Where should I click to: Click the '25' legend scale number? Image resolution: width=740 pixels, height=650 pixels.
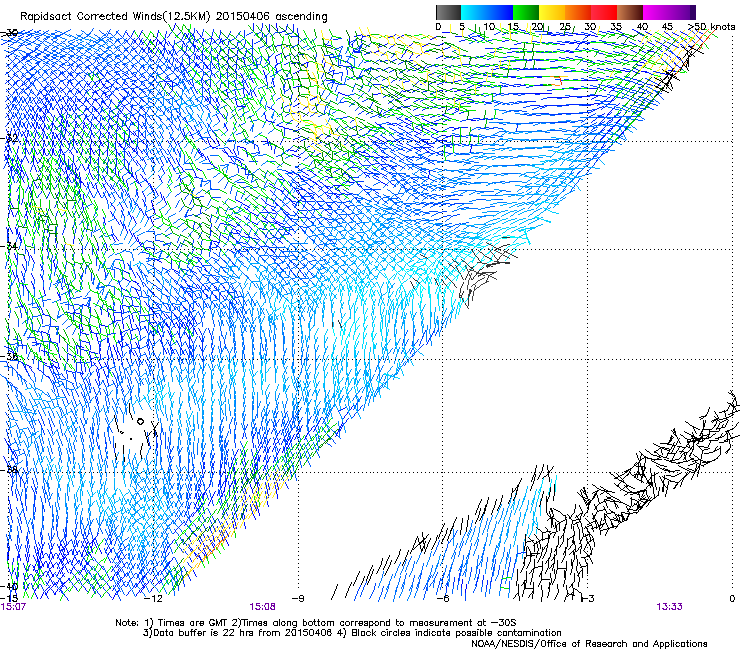coord(565,26)
